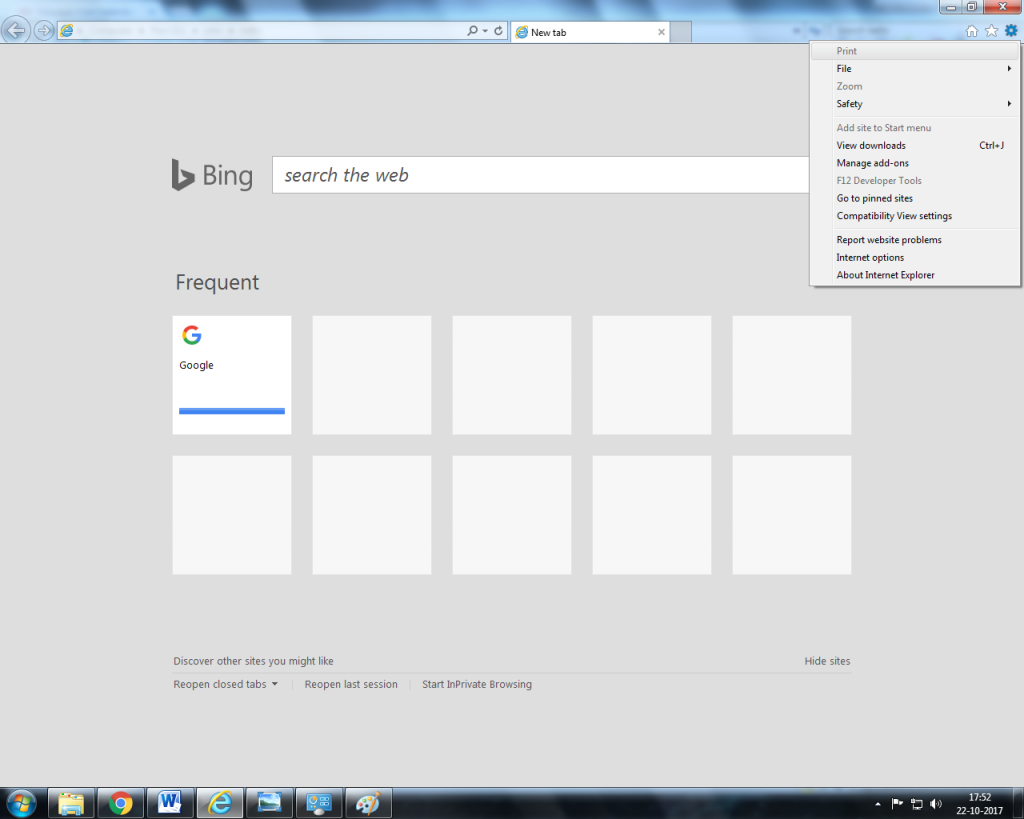Click the Bing logo
The width and height of the screenshot is (1024, 819).
(211, 175)
